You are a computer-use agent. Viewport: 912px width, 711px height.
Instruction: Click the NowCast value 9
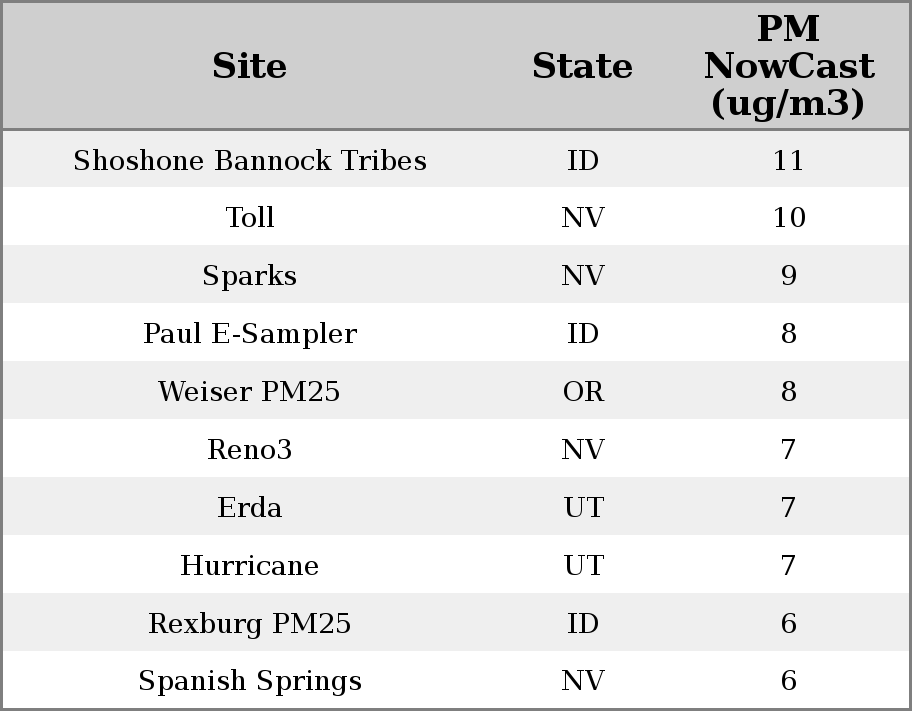pos(788,276)
